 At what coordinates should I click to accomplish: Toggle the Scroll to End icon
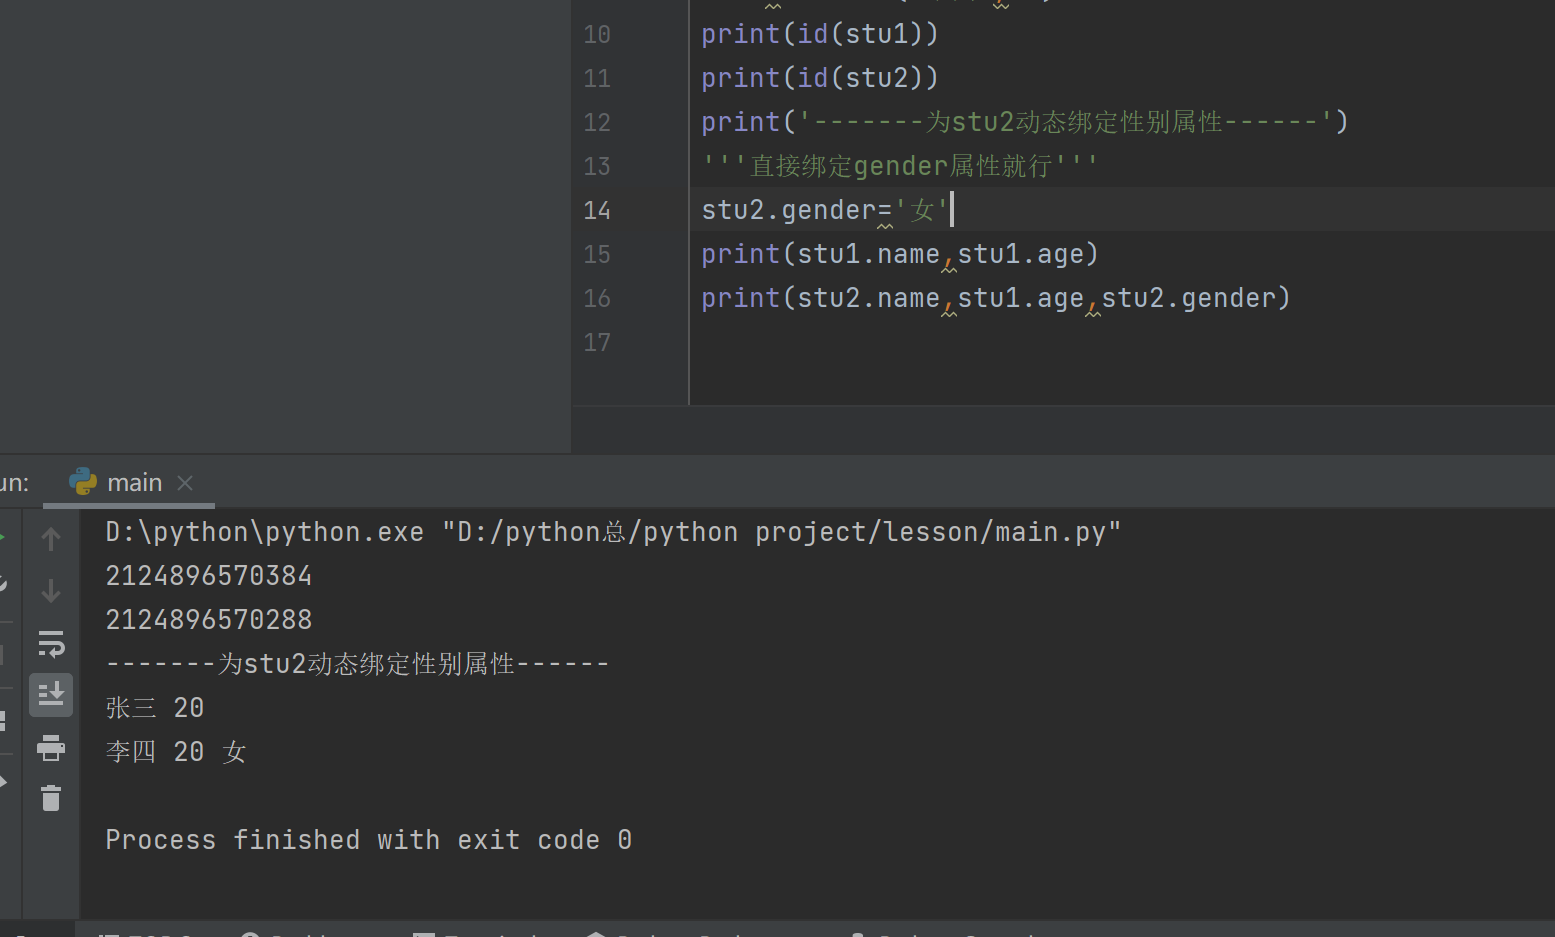(51, 694)
